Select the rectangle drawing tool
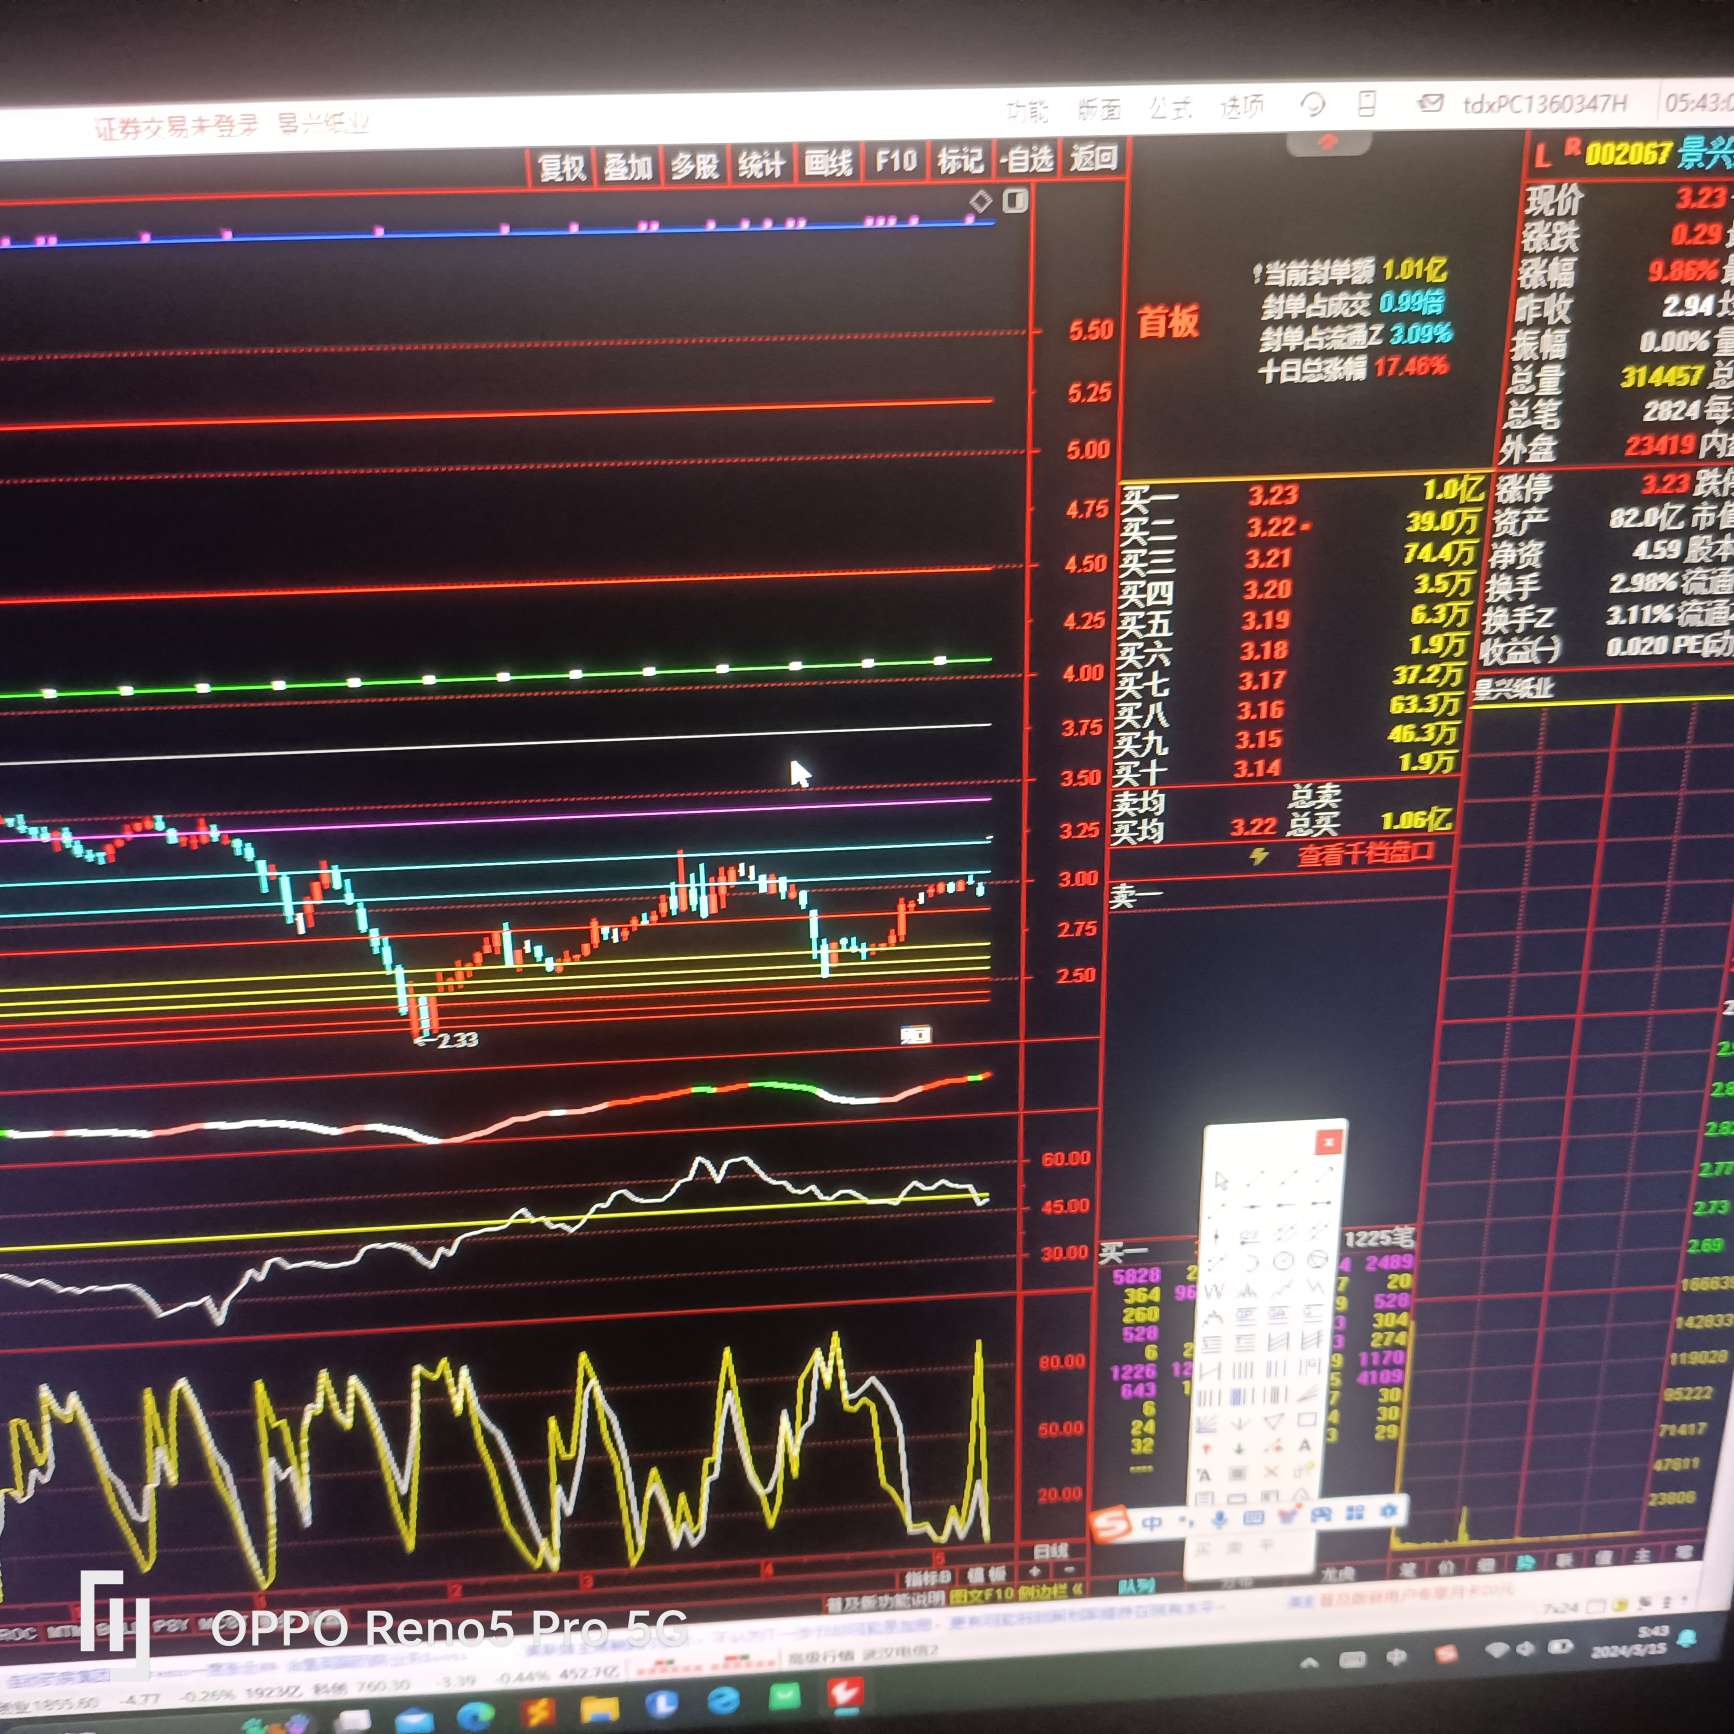 (1306, 1420)
